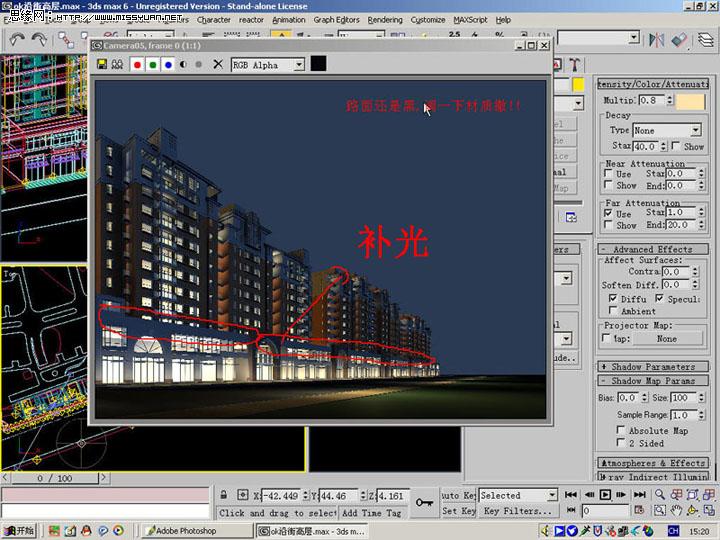
Task: Switch render view to monochrome
Action: pos(198,65)
